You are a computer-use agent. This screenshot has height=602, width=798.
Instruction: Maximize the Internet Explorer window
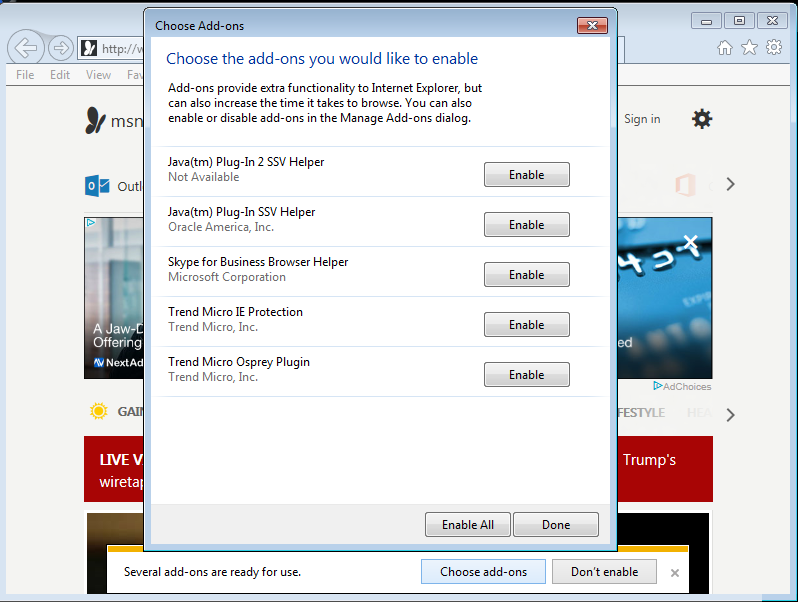coord(739,21)
